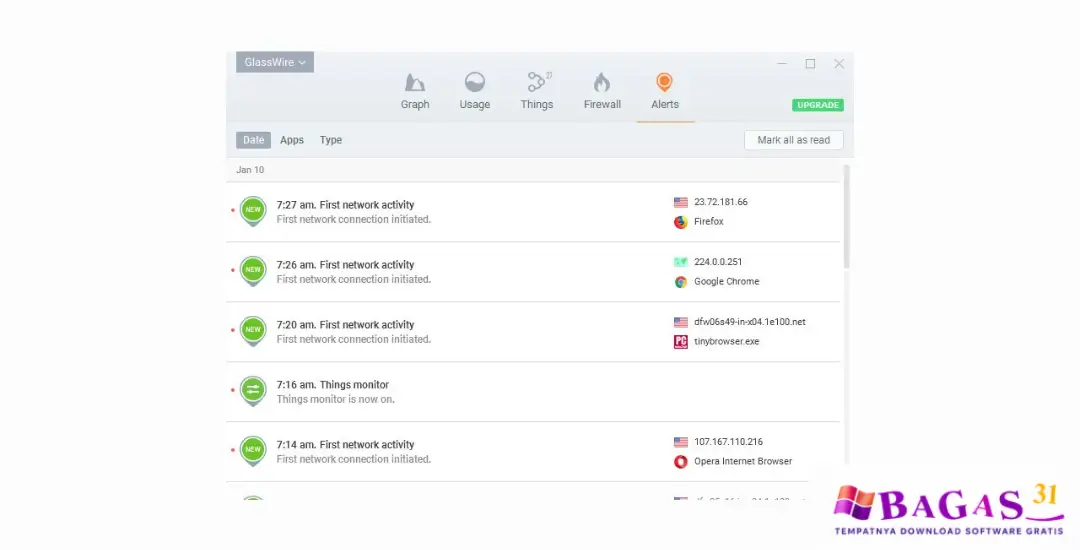Open the Firewall tab
The width and height of the screenshot is (1080, 550).
tap(602, 92)
